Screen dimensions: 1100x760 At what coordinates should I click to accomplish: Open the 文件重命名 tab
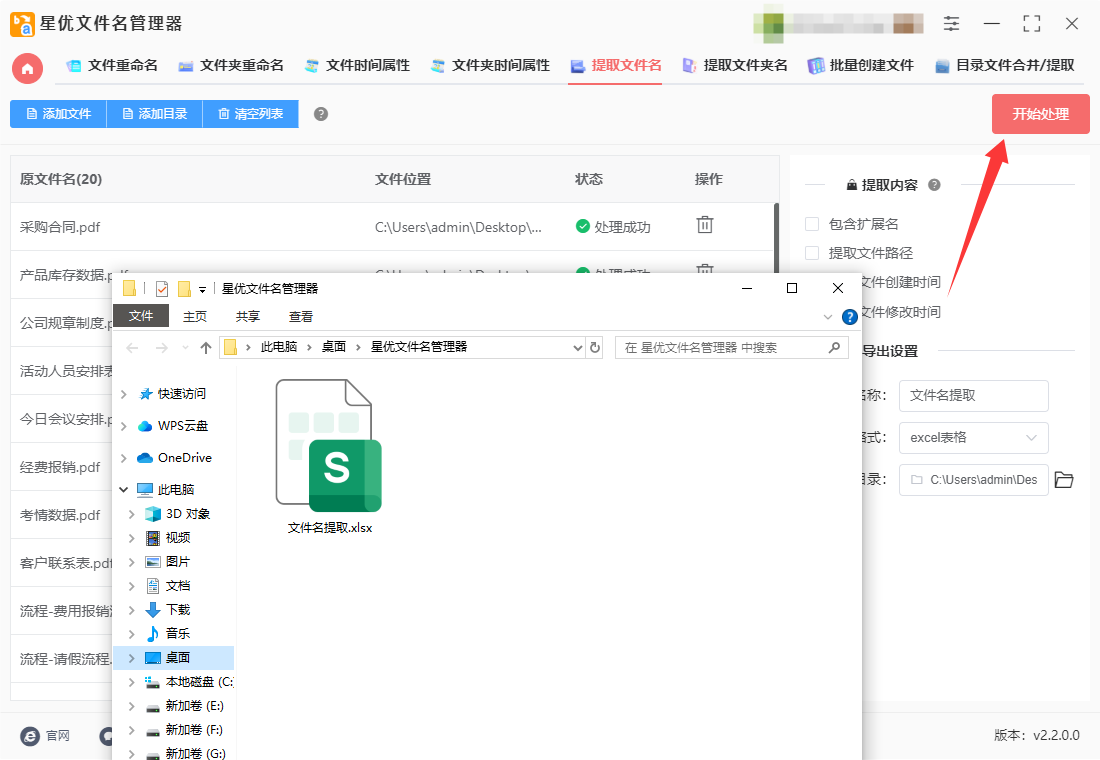click(112, 66)
